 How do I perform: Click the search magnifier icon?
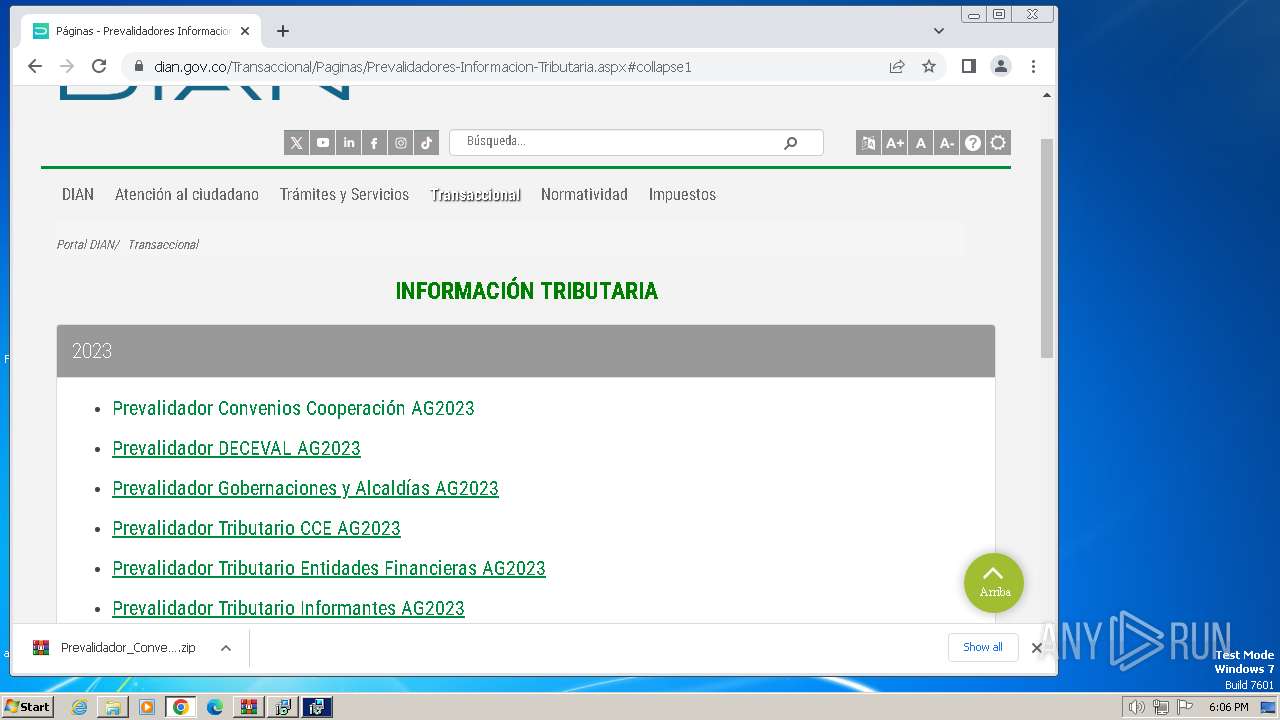coord(790,143)
